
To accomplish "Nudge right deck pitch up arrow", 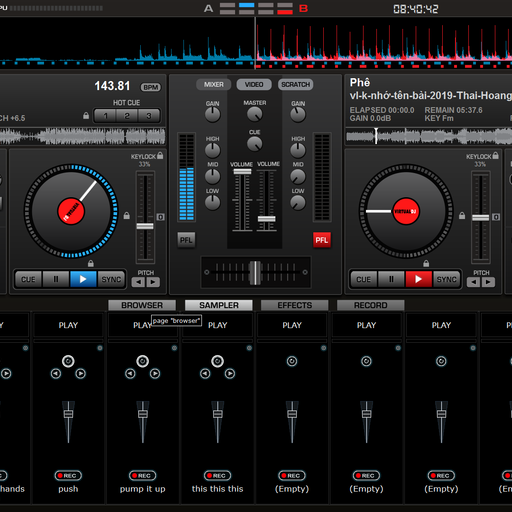I will (x=488, y=282).
